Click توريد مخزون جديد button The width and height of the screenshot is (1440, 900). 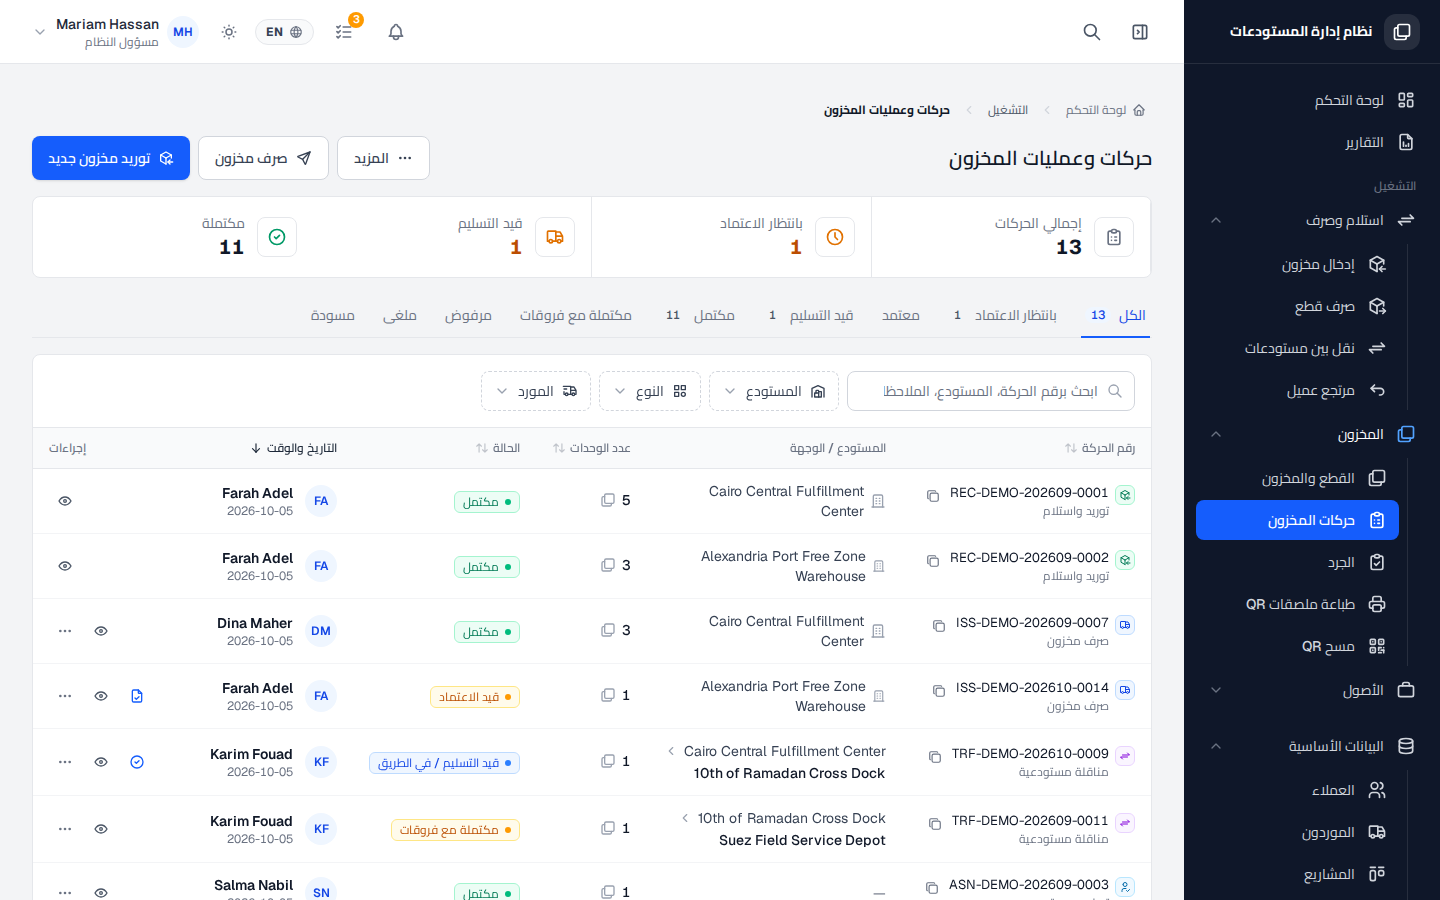(111, 158)
